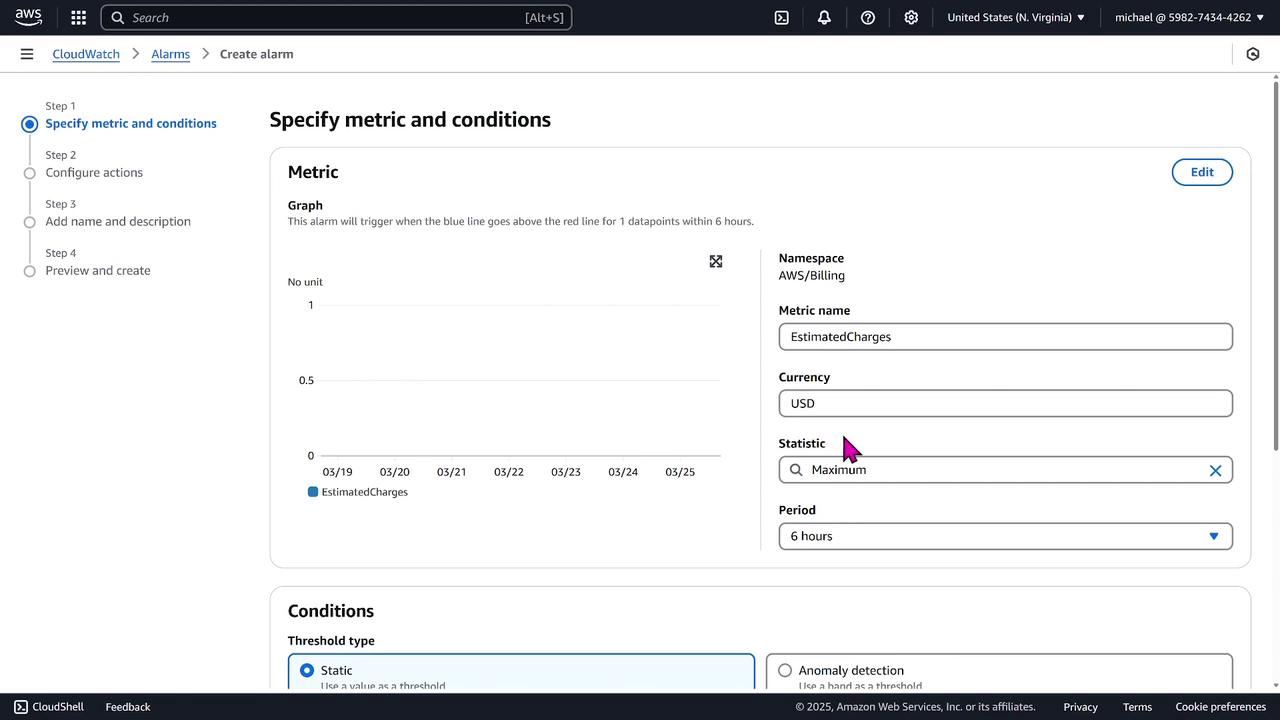Select the Anomaly detection threshold type
This screenshot has width=1280, height=720.
785,670
